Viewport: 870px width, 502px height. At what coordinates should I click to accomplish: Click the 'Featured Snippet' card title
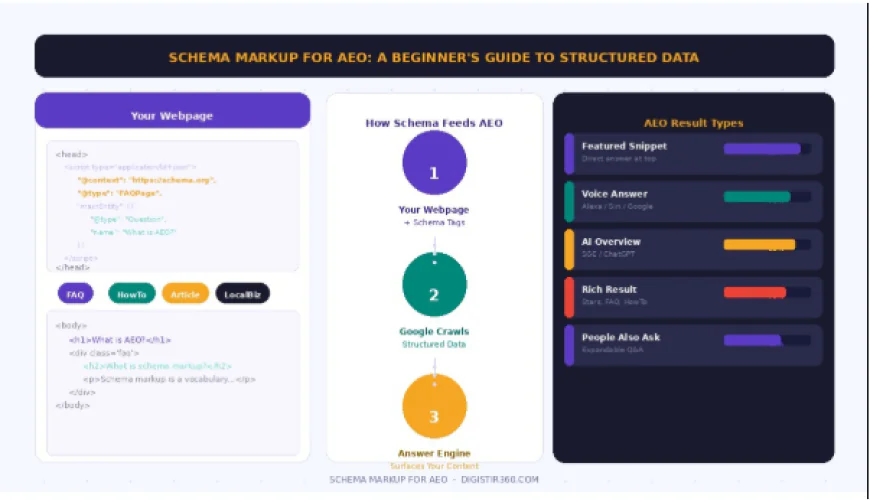(x=624, y=146)
